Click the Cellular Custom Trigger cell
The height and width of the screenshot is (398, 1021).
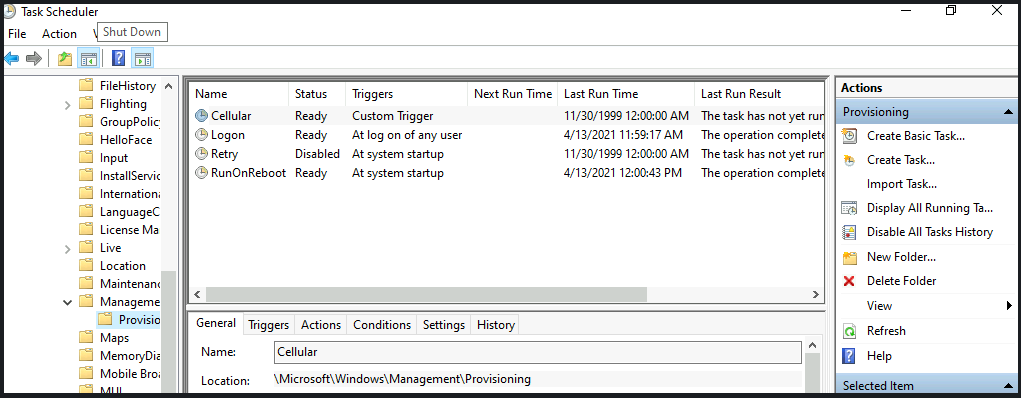393,116
